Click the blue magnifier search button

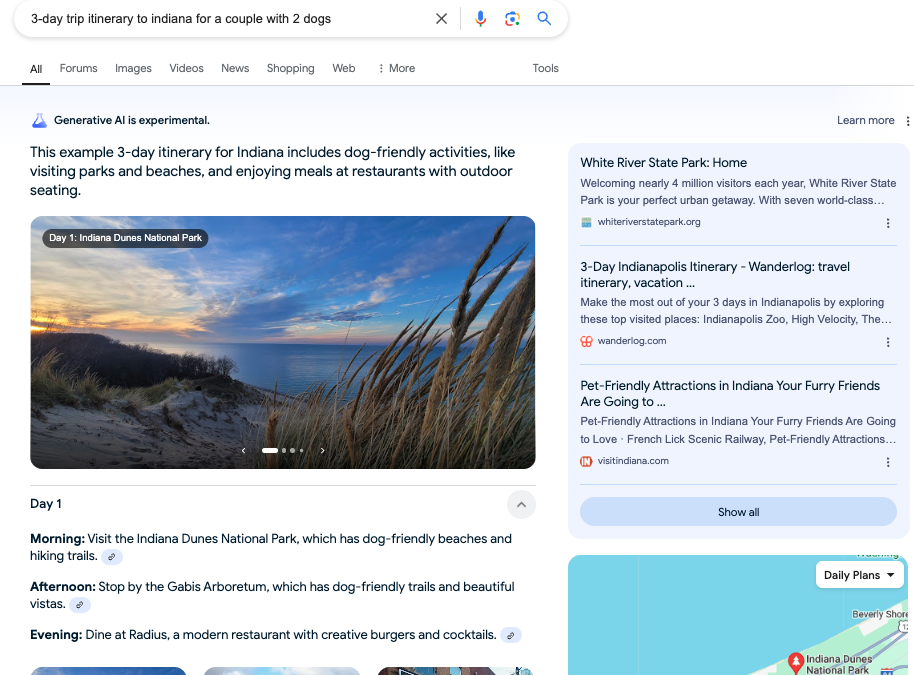click(x=544, y=19)
